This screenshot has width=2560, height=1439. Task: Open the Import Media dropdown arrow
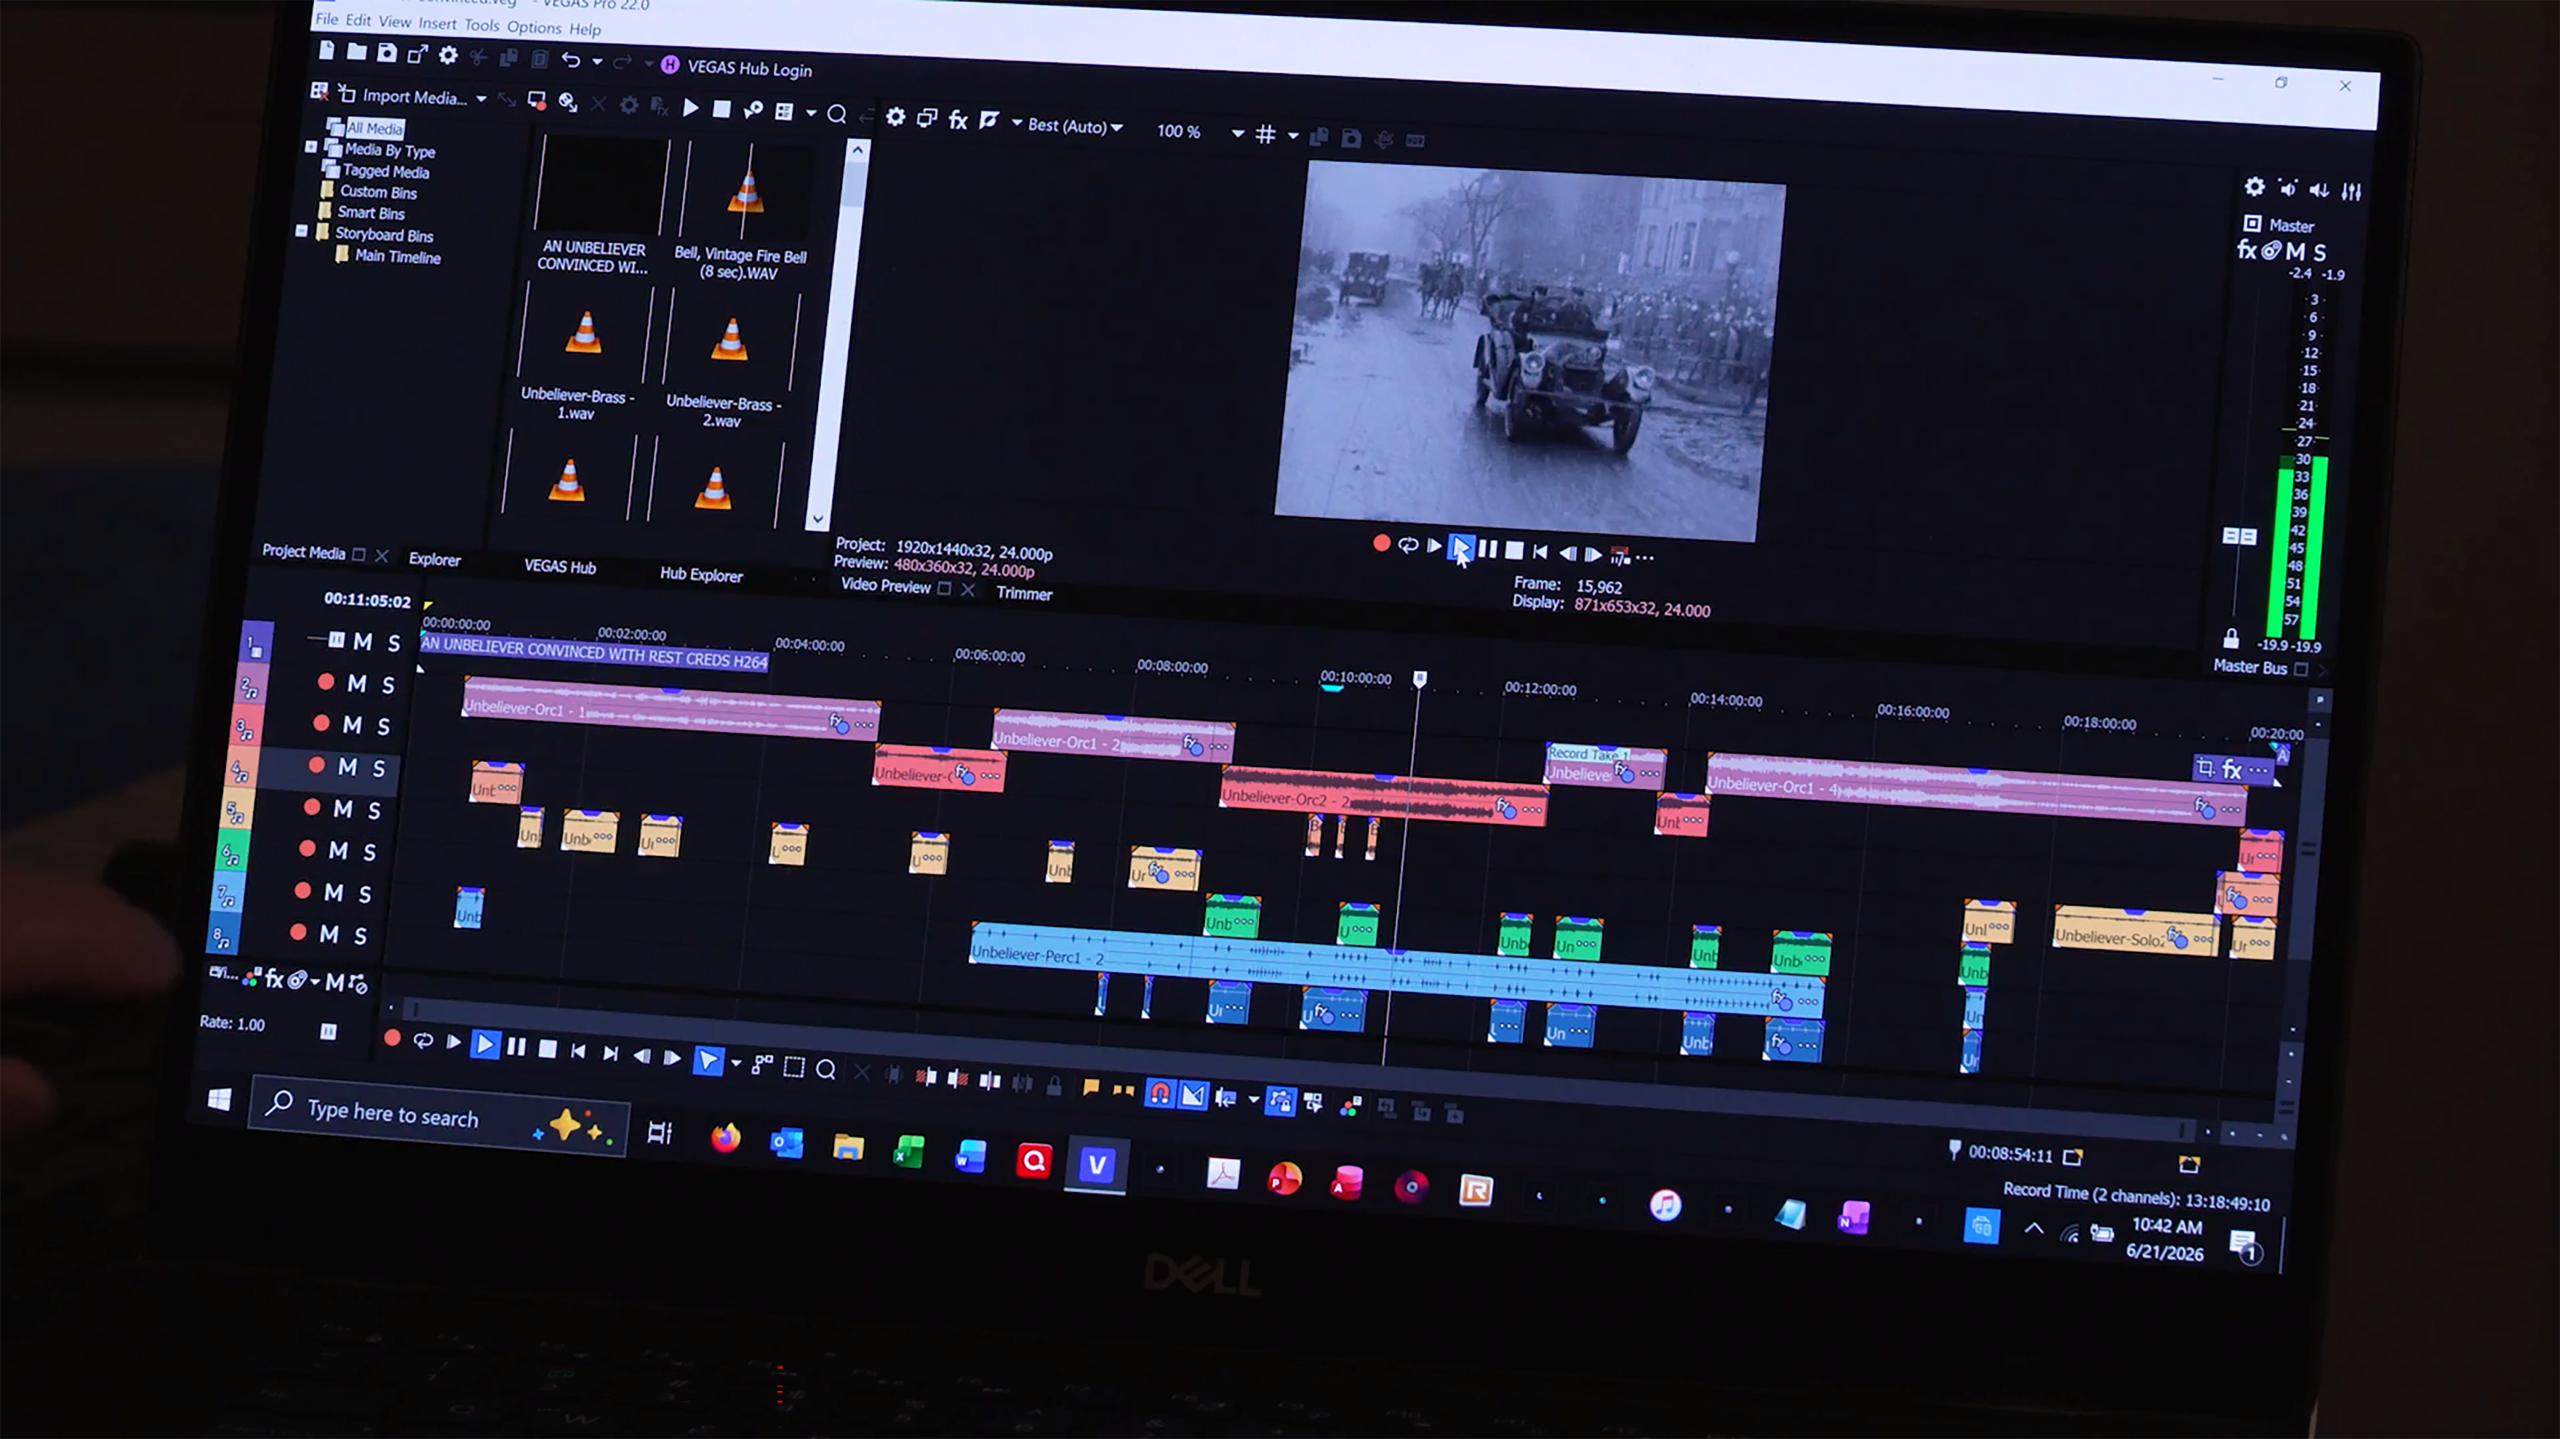tap(481, 99)
